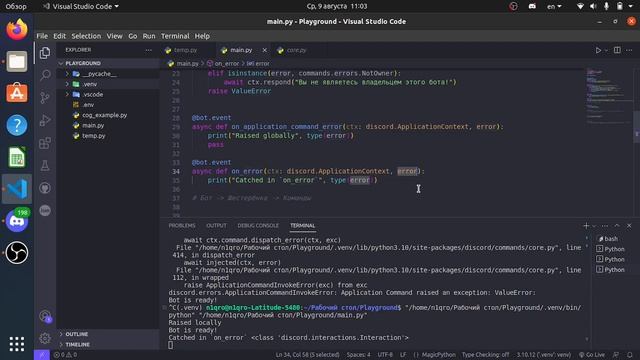Switch to the DEBUG CONSOLE panel tab
This screenshot has width=640, height=360.
pos(258,226)
